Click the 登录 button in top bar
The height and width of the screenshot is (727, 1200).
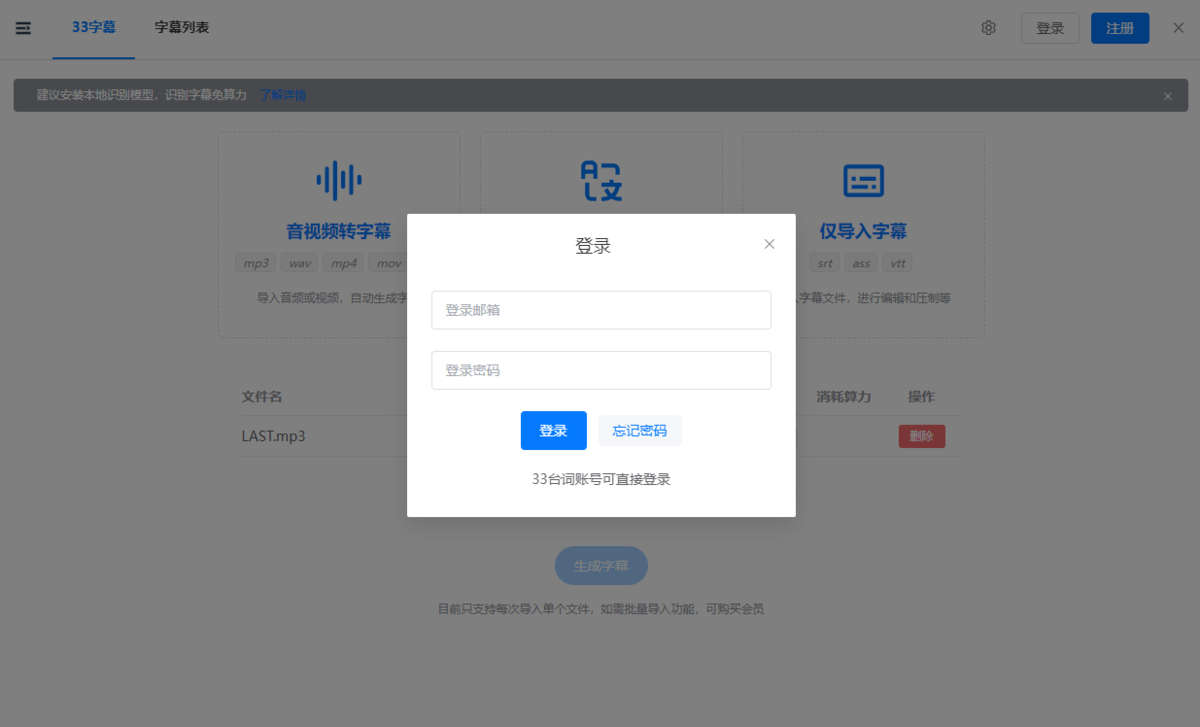coord(1050,28)
